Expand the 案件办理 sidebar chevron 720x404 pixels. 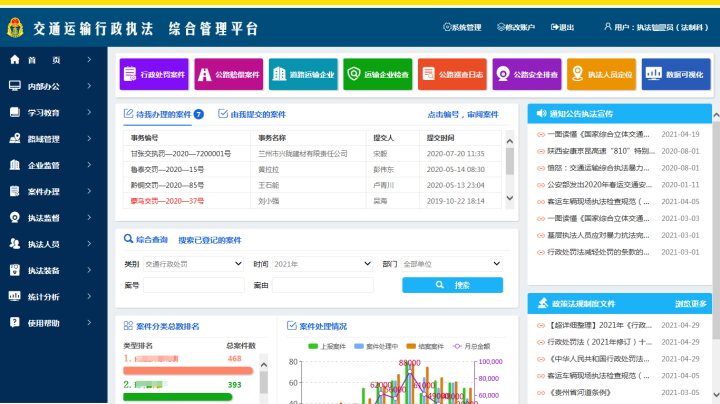[x=89, y=191]
